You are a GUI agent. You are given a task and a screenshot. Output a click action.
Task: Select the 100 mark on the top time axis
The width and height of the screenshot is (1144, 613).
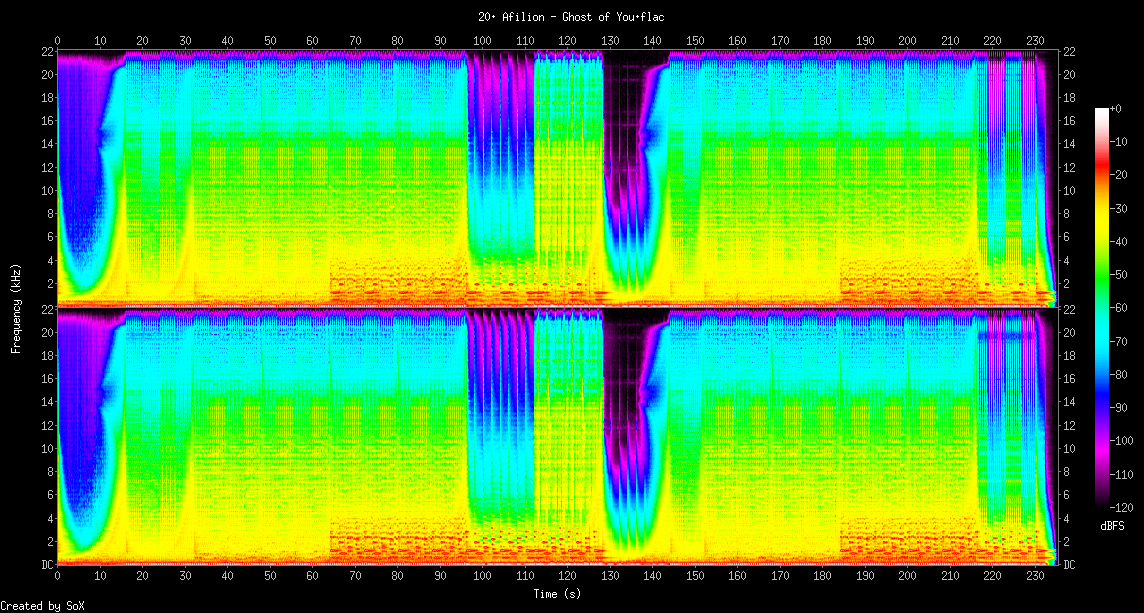[x=483, y=40]
